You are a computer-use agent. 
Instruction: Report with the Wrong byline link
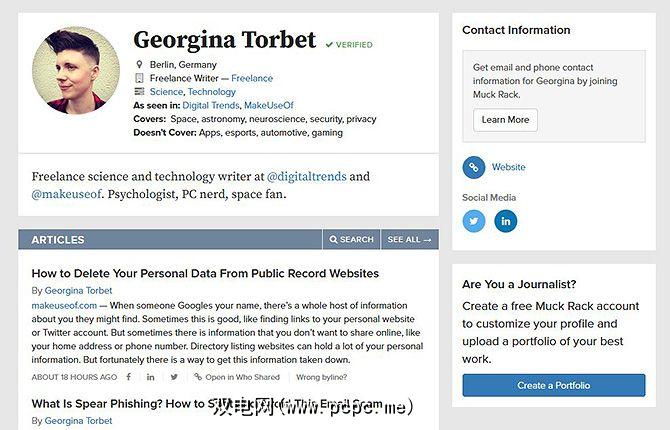[x=320, y=377]
